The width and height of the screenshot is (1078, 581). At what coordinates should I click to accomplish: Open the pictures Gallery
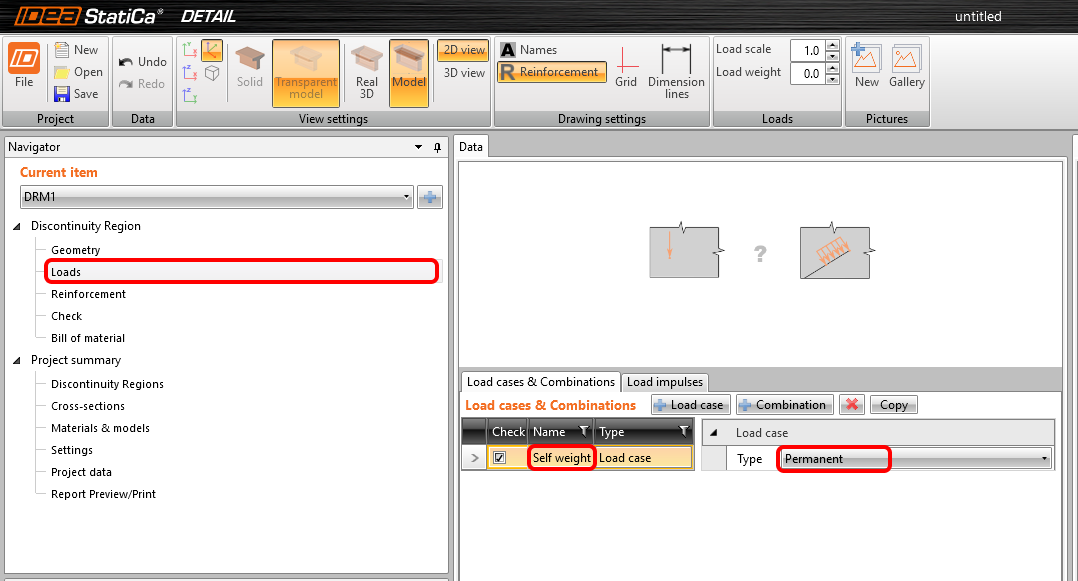click(x=906, y=66)
